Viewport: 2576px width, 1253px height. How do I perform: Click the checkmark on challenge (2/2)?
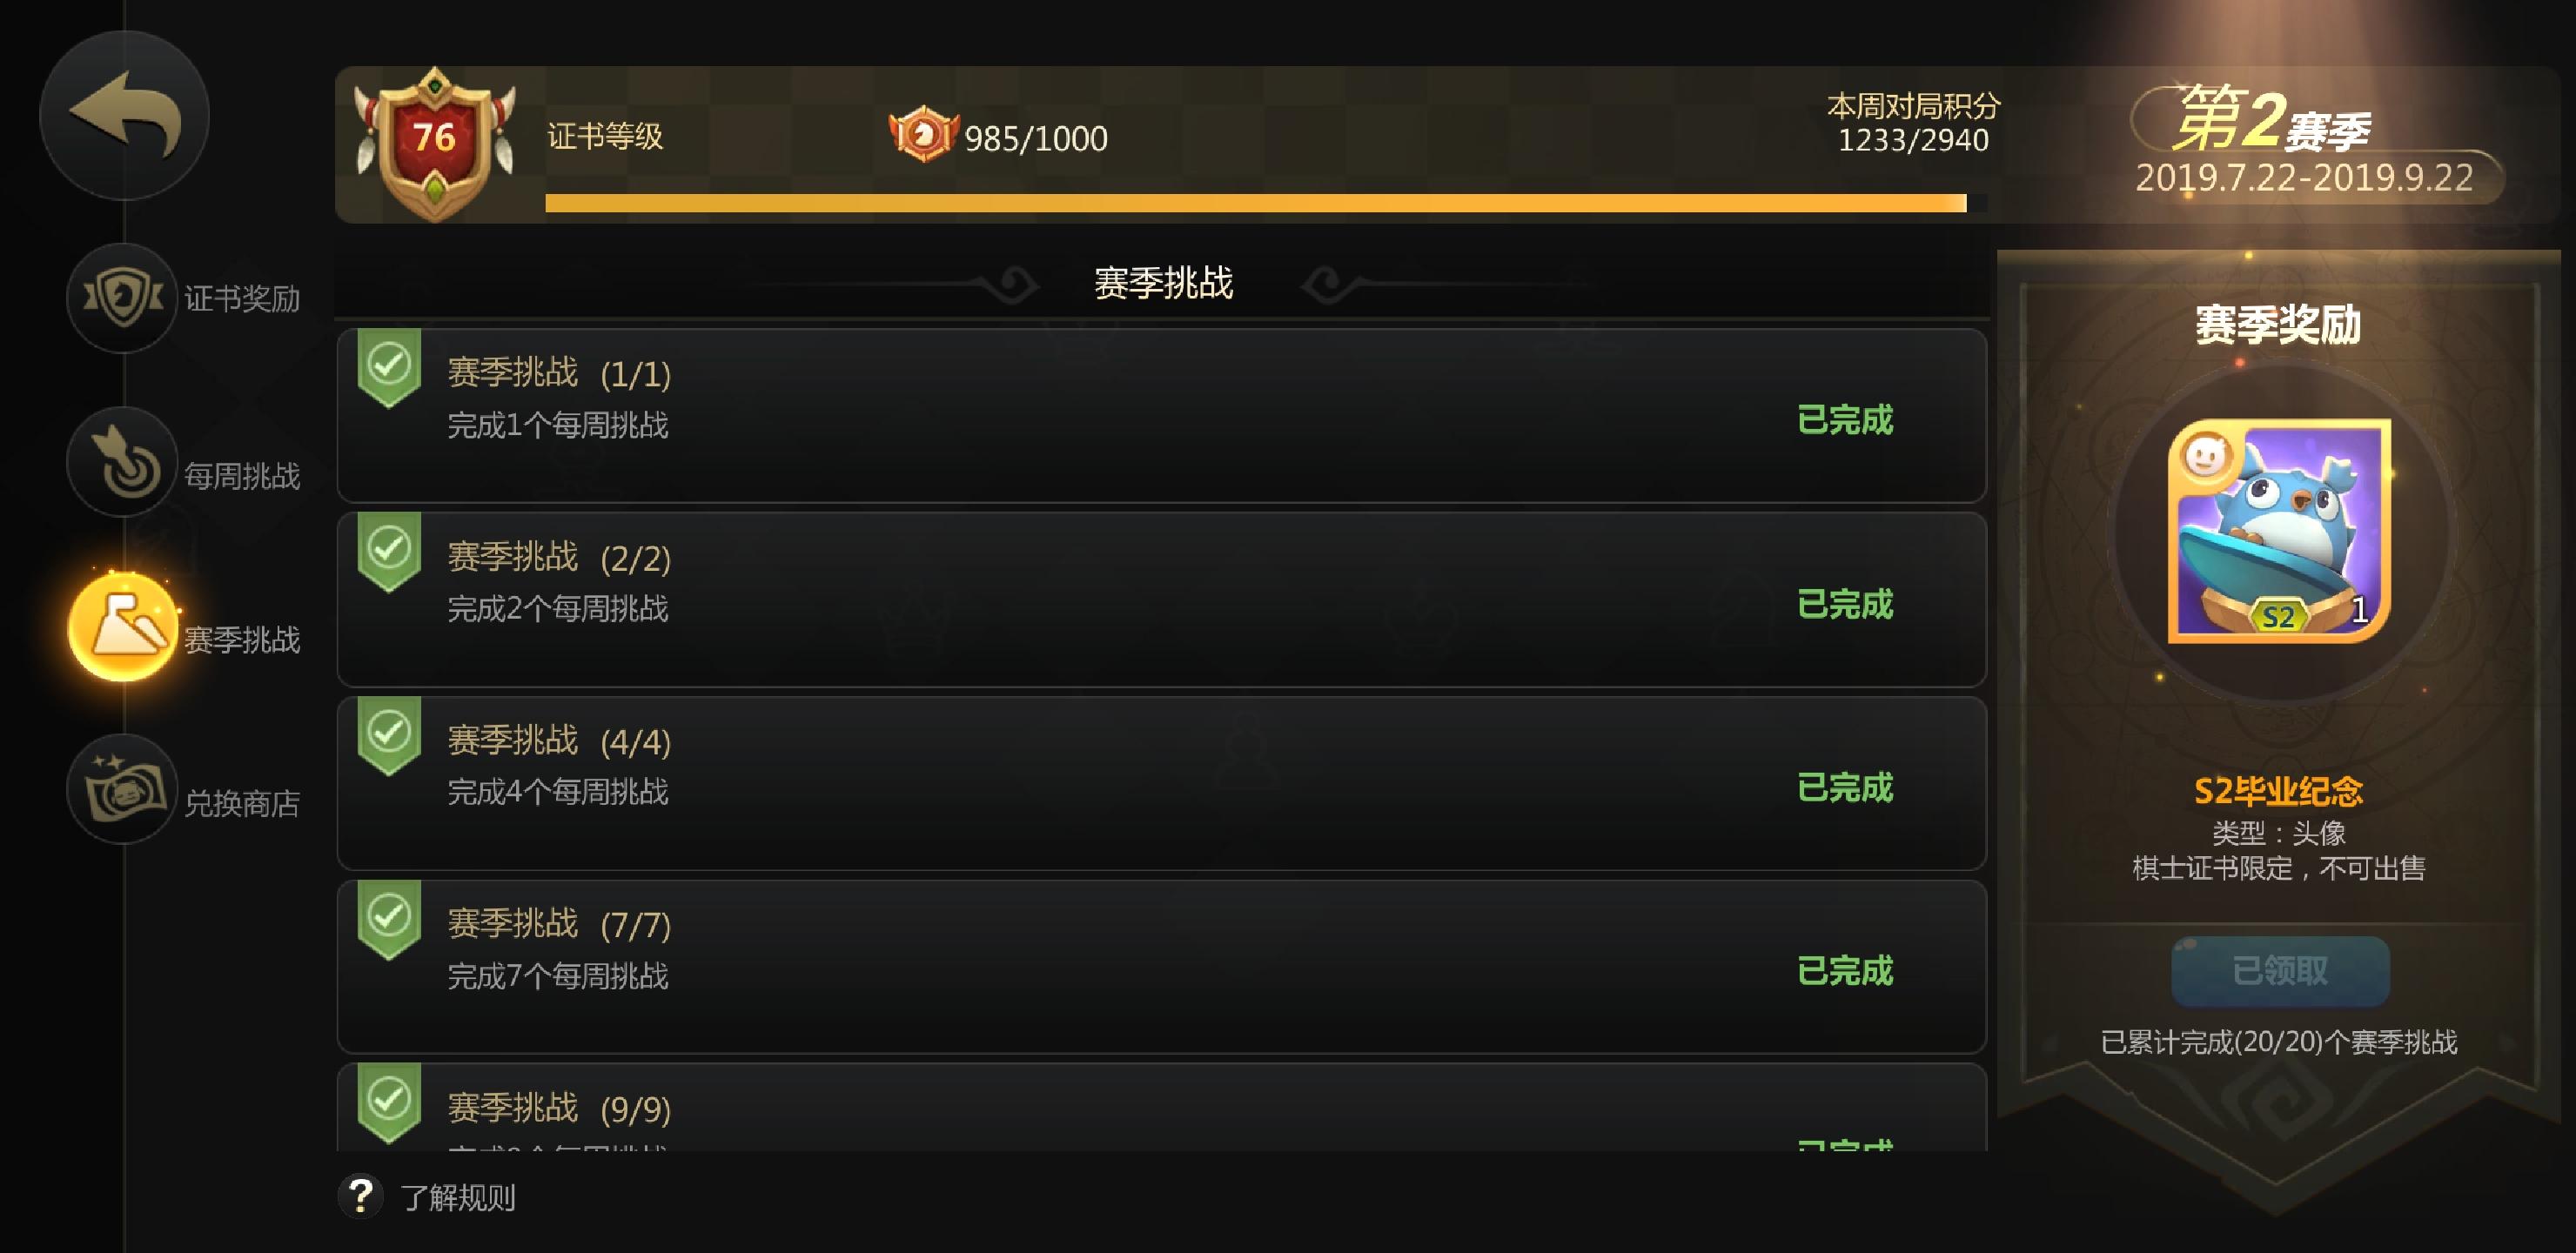click(x=389, y=551)
